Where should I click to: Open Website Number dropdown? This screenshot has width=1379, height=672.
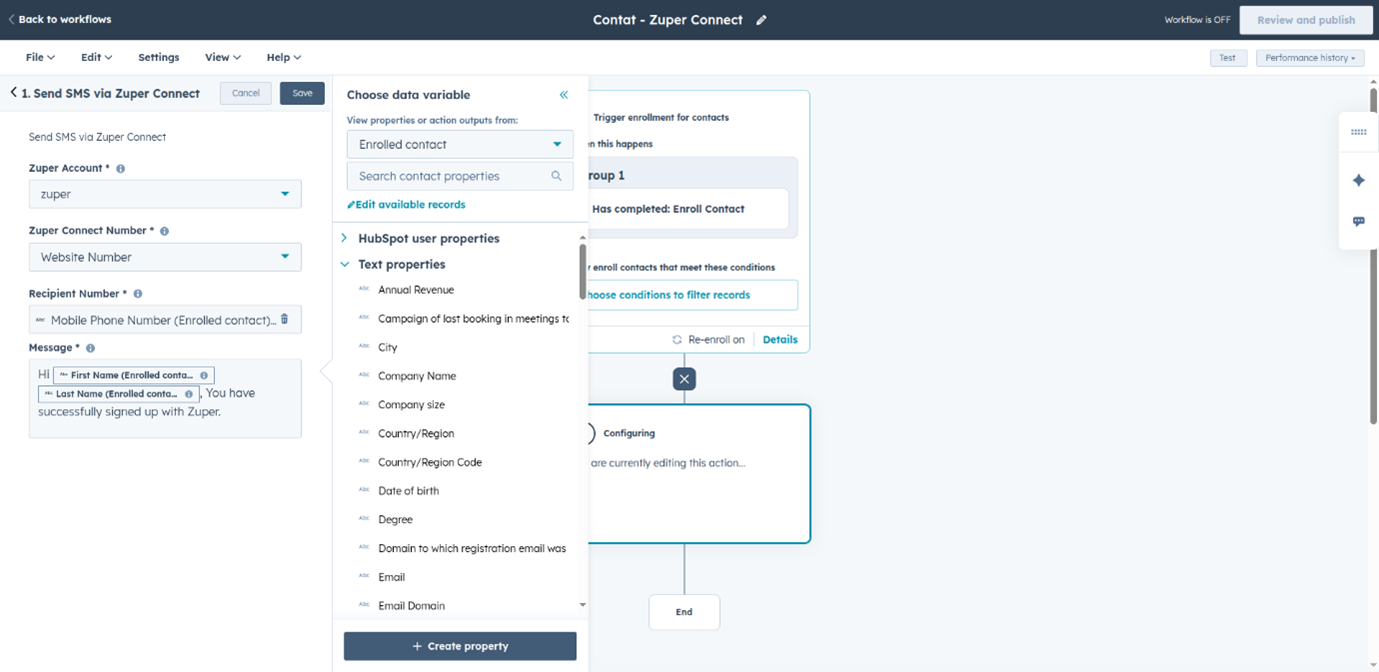pos(165,257)
